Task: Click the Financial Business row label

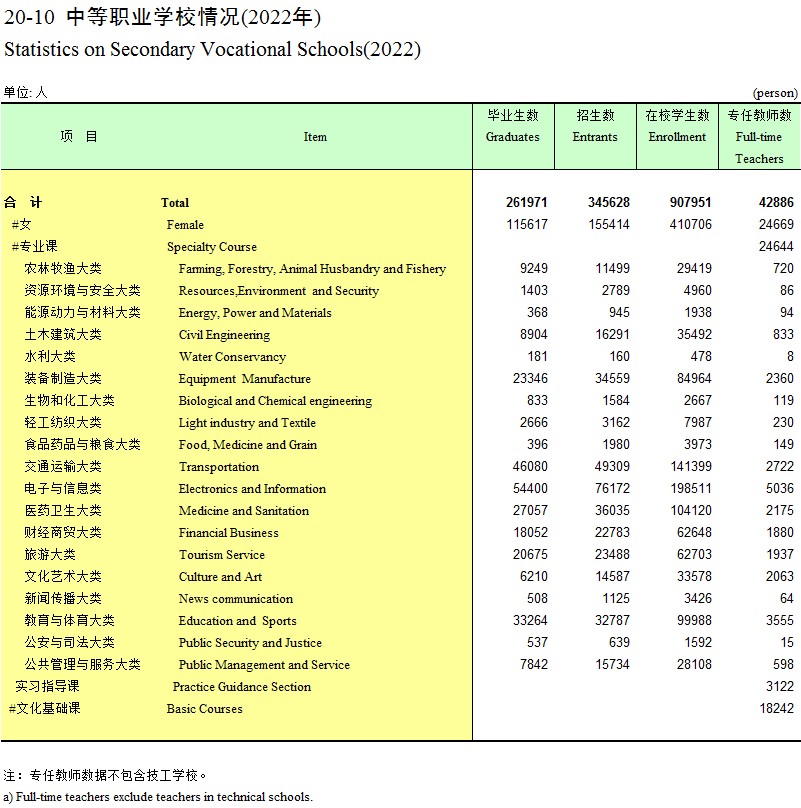Action: tap(228, 533)
